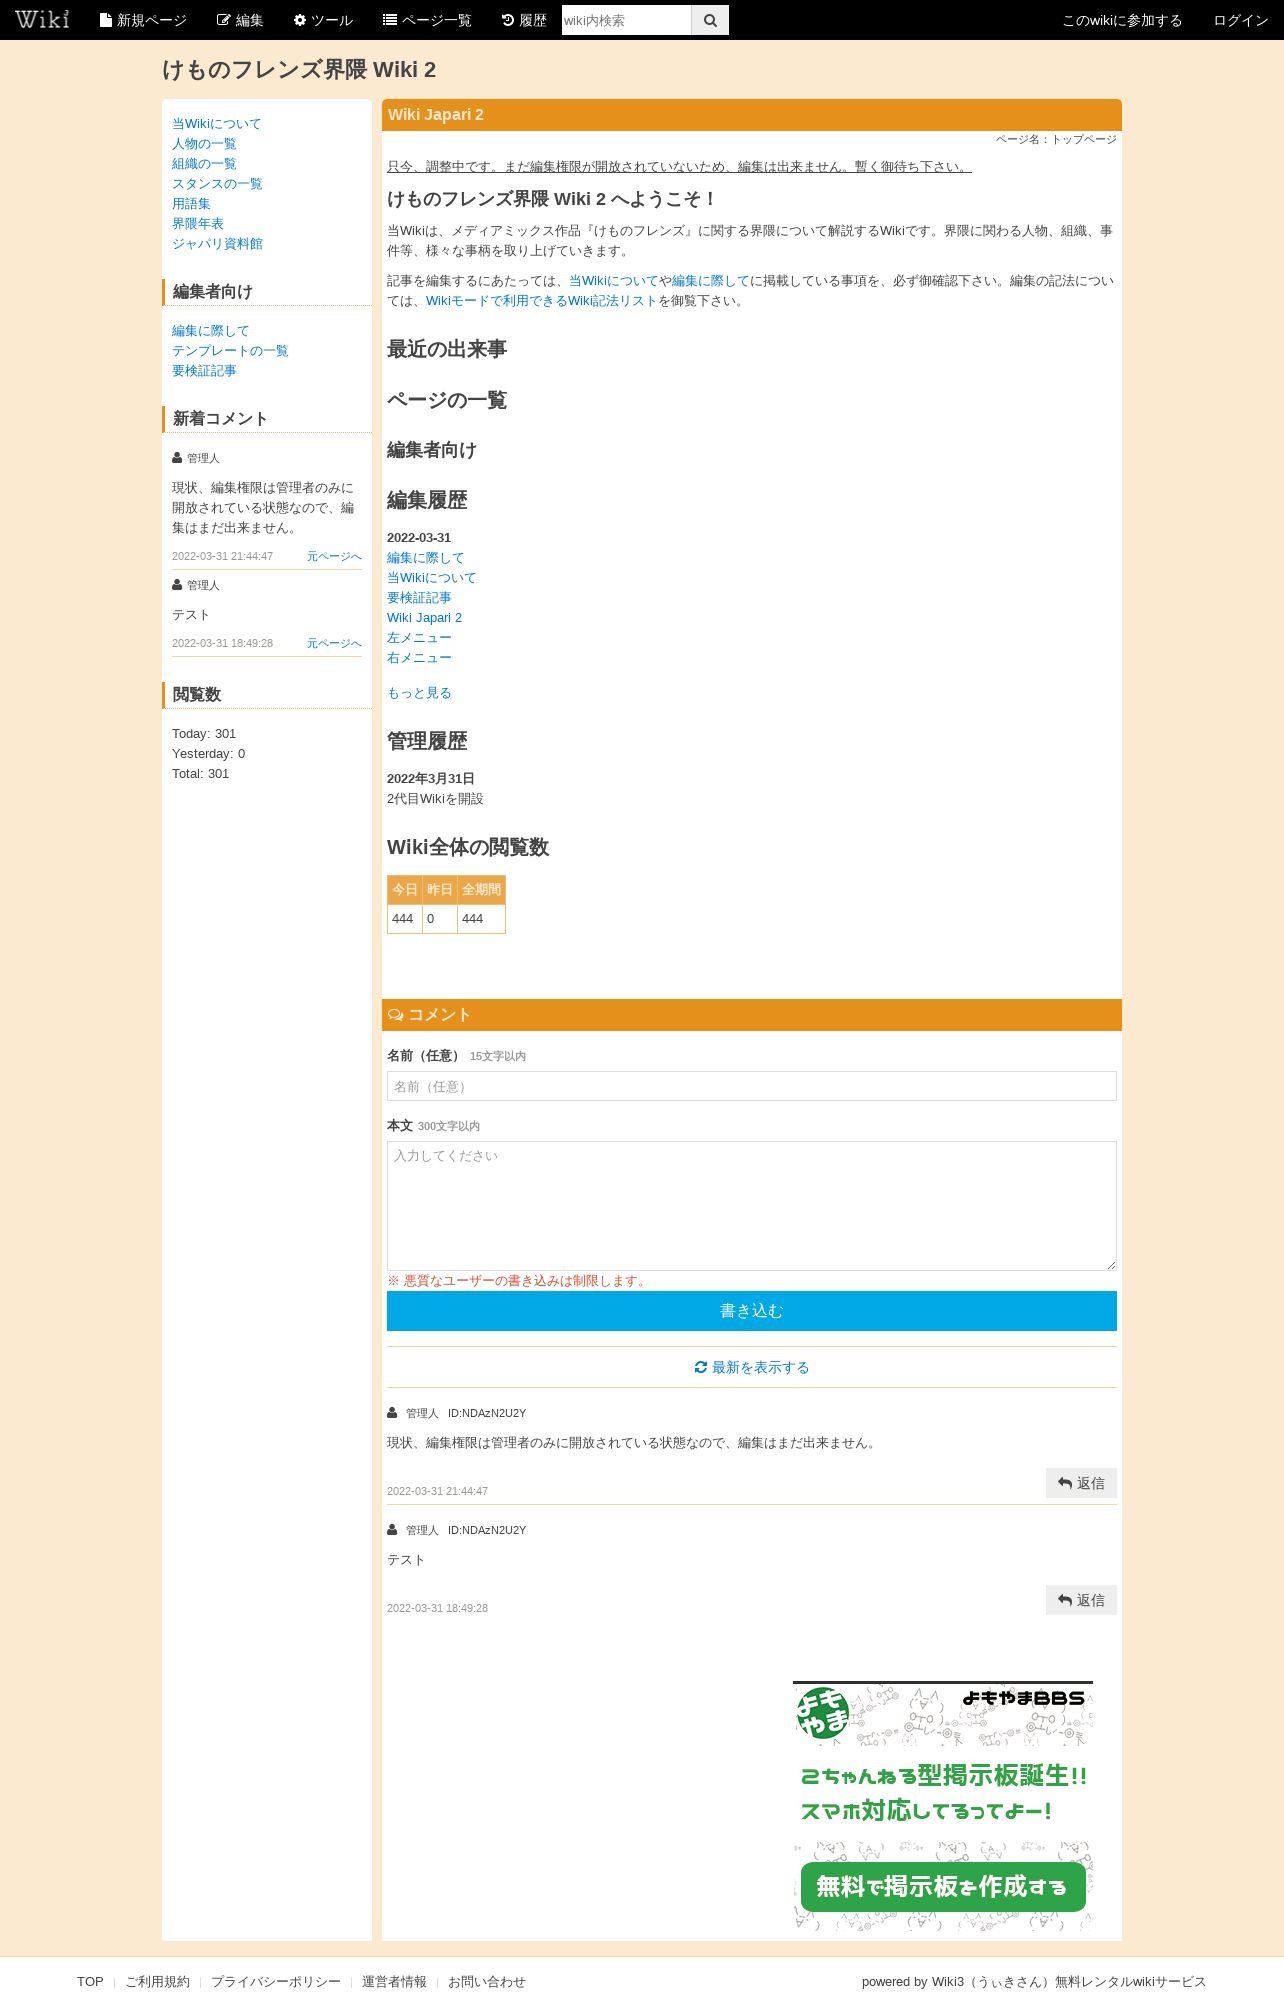Viewport: 1284px width, 2007px height.
Task: Click 最新を表示する refresh link
Action: (752, 1367)
